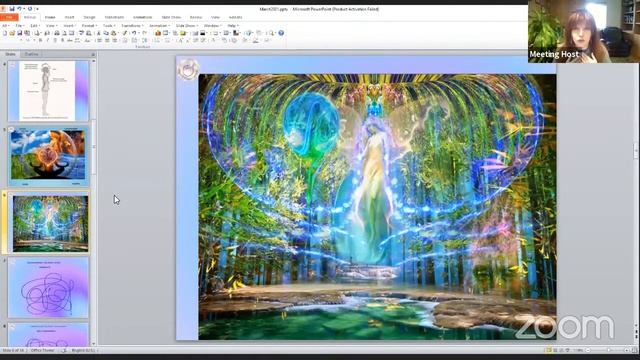Click the zoom percentage in status bar
This screenshot has width=640, height=360.
(x=579, y=350)
